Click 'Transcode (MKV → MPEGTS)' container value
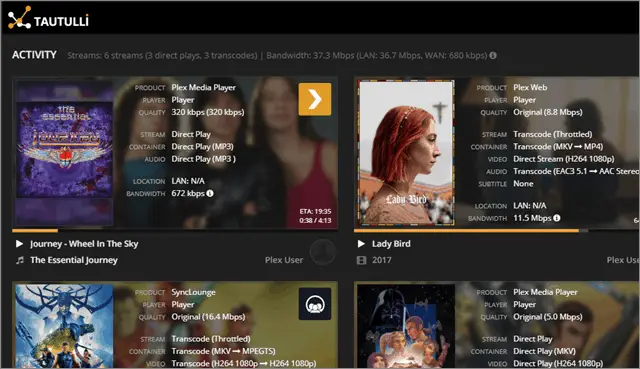This screenshot has height=369, width=640. point(223,351)
